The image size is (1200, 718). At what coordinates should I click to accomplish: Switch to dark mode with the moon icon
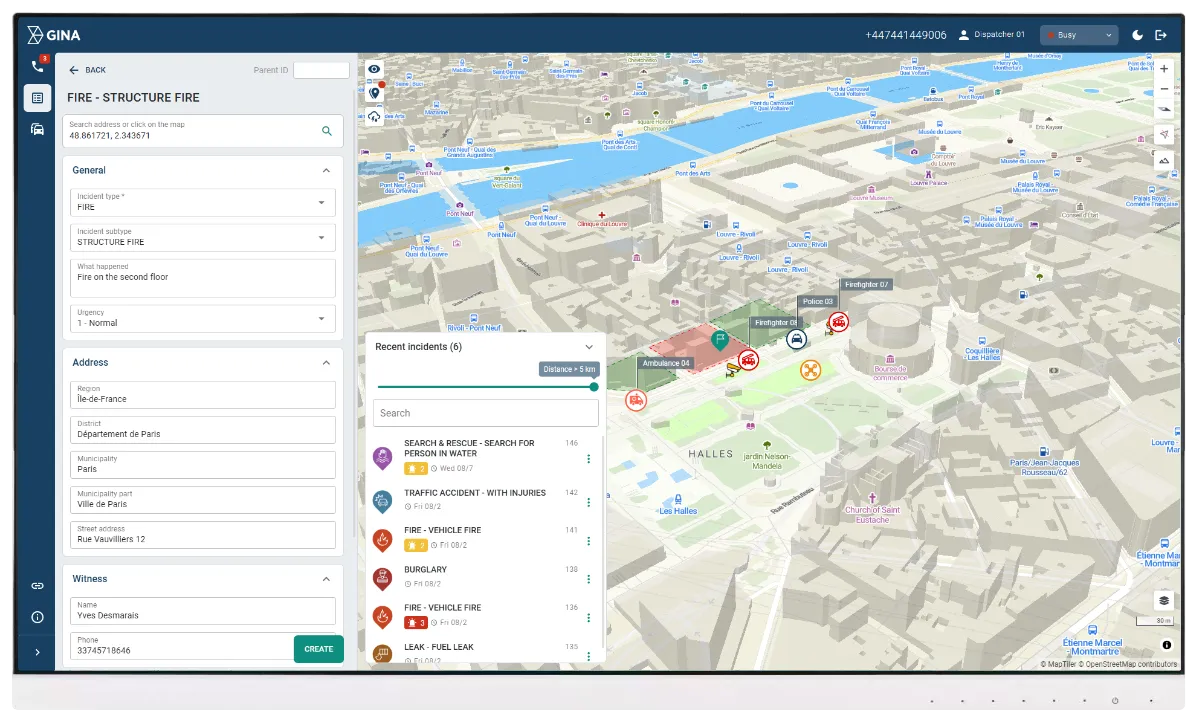coord(1137,34)
